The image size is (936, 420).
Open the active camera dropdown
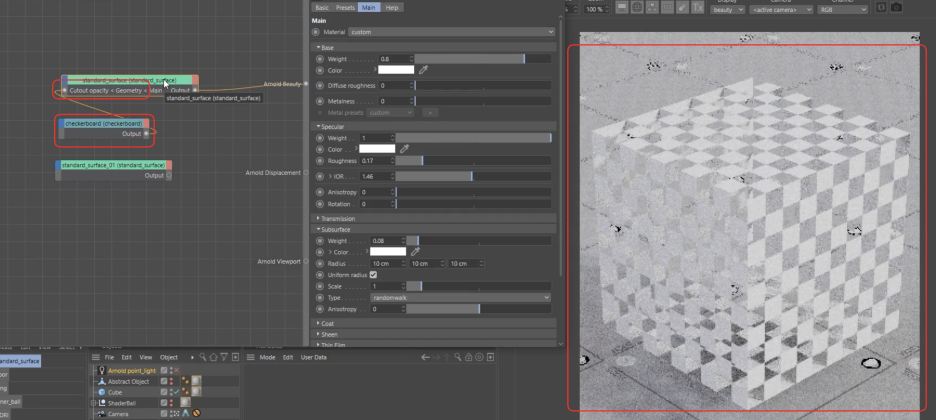click(781, 10)
